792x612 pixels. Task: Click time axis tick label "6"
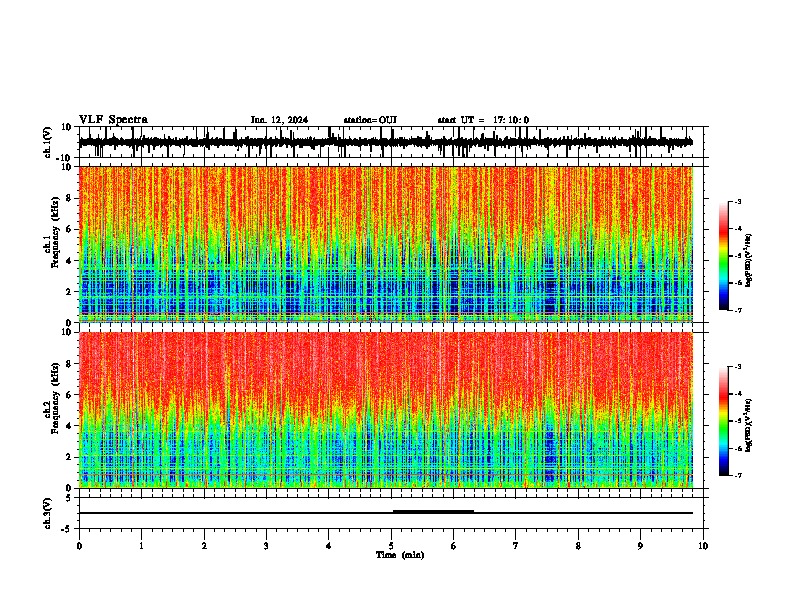(454, 546)
